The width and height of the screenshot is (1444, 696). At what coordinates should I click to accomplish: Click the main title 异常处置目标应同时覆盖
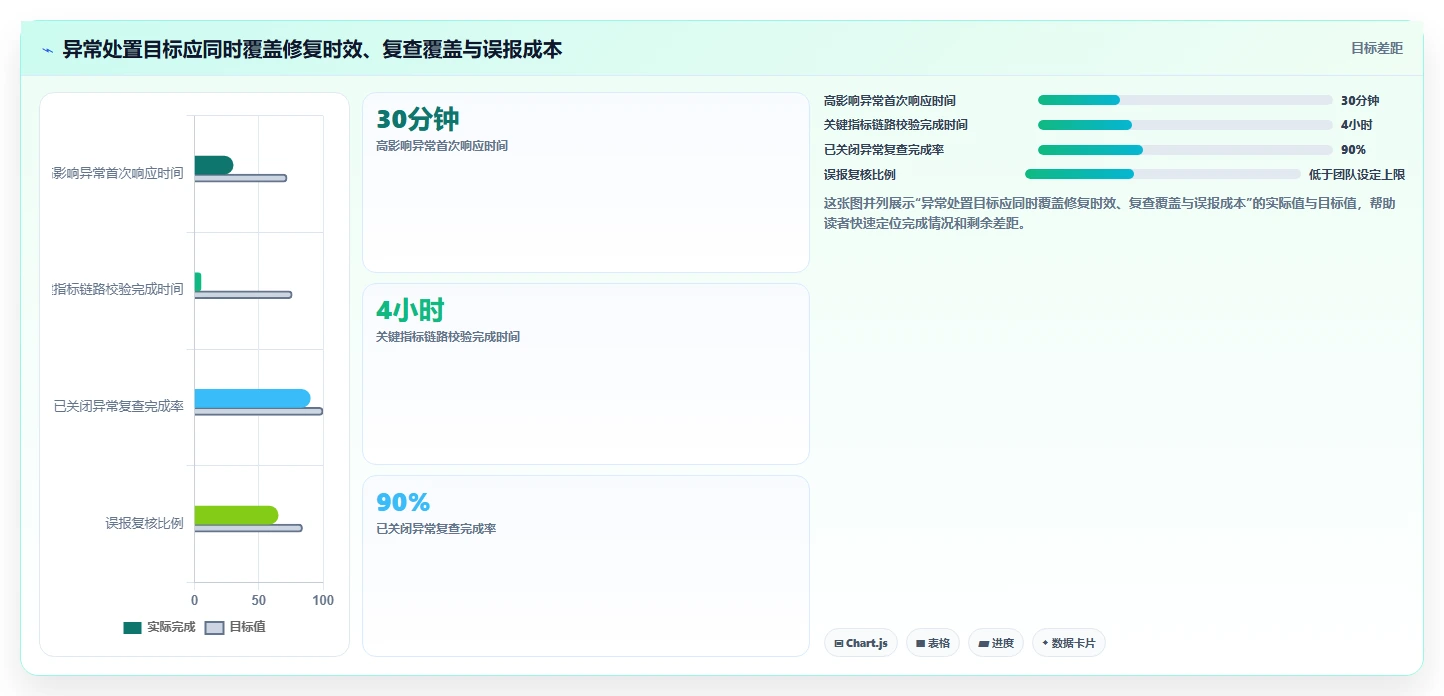pos(313,49)
